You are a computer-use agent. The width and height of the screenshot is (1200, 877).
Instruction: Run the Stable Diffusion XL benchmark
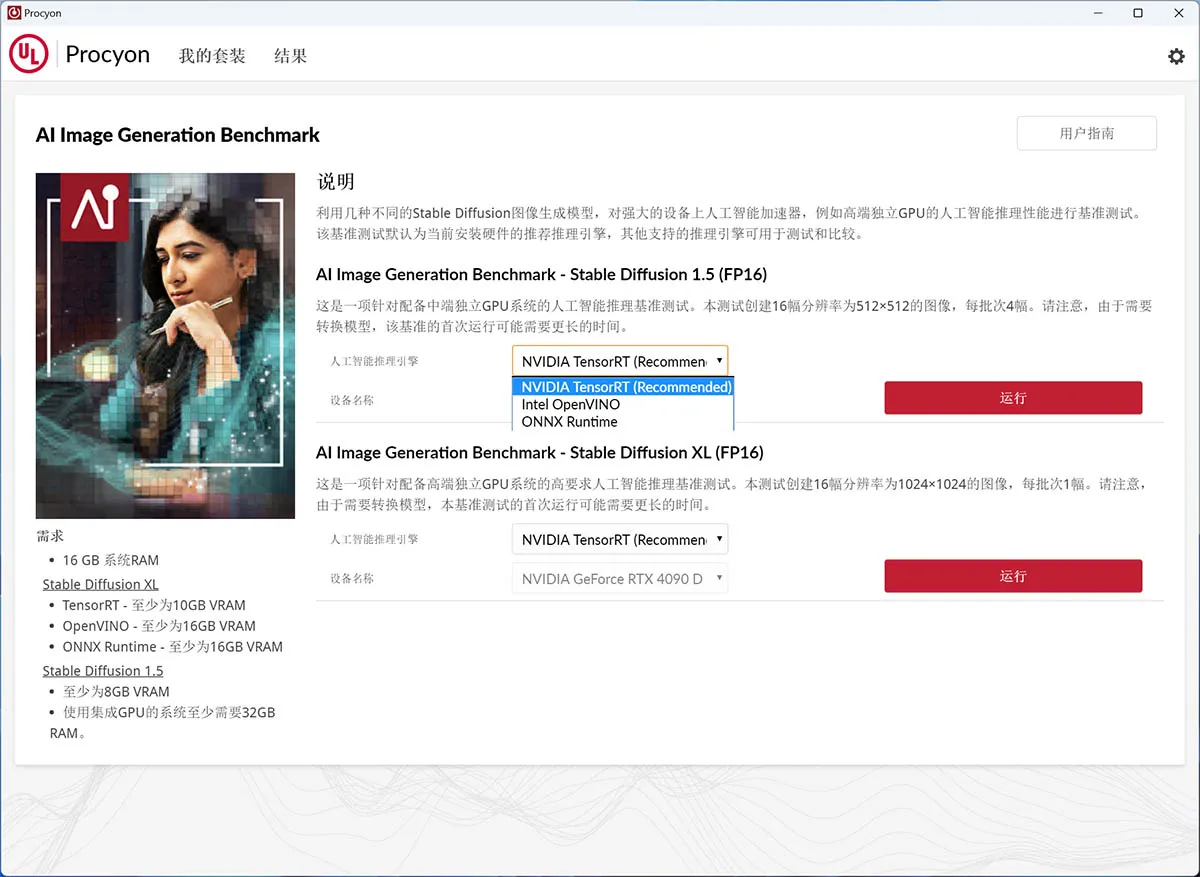pos(1013,576)
